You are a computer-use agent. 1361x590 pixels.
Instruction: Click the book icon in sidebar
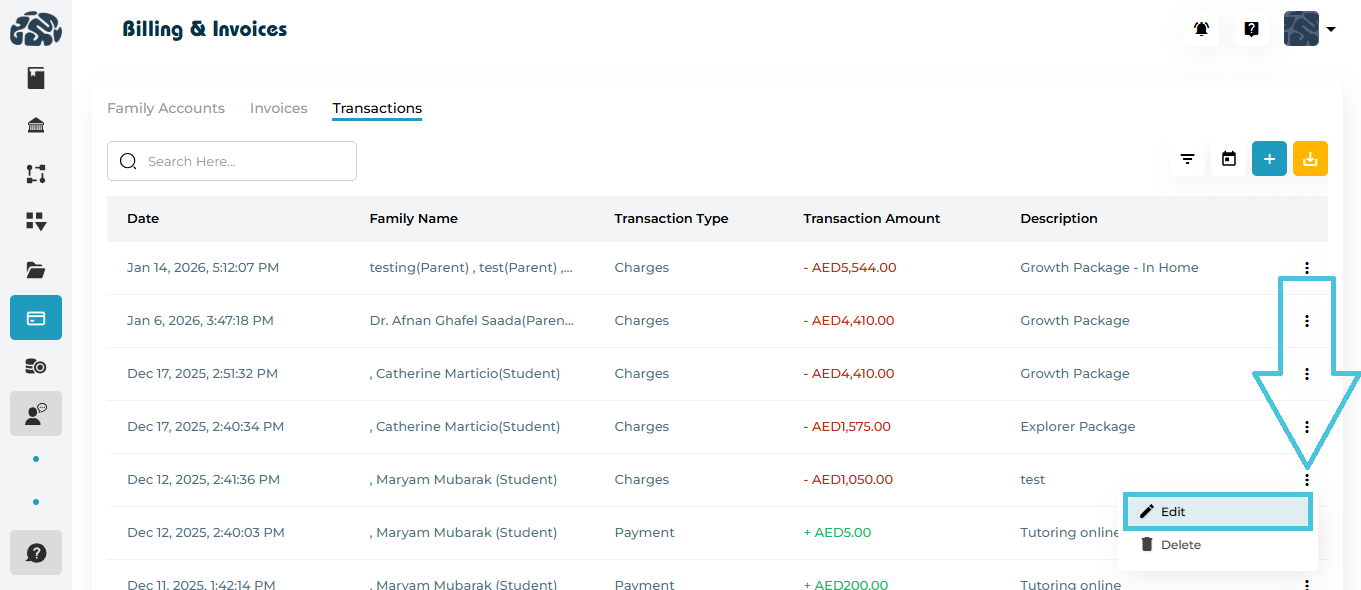tap(36, 78)
